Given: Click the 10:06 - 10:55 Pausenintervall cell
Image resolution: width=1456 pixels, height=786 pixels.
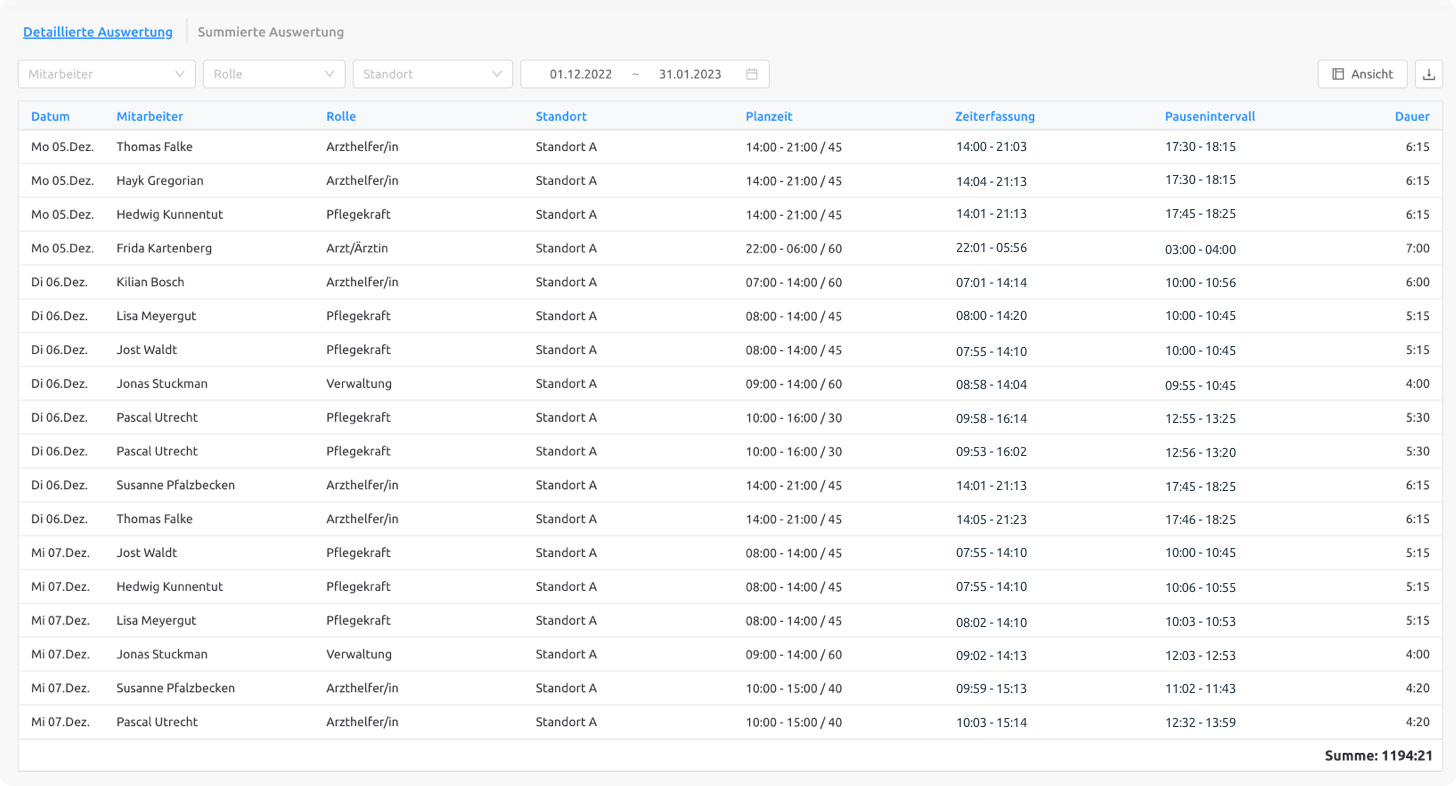Looking at the screenshot, I should point(1200,587).
